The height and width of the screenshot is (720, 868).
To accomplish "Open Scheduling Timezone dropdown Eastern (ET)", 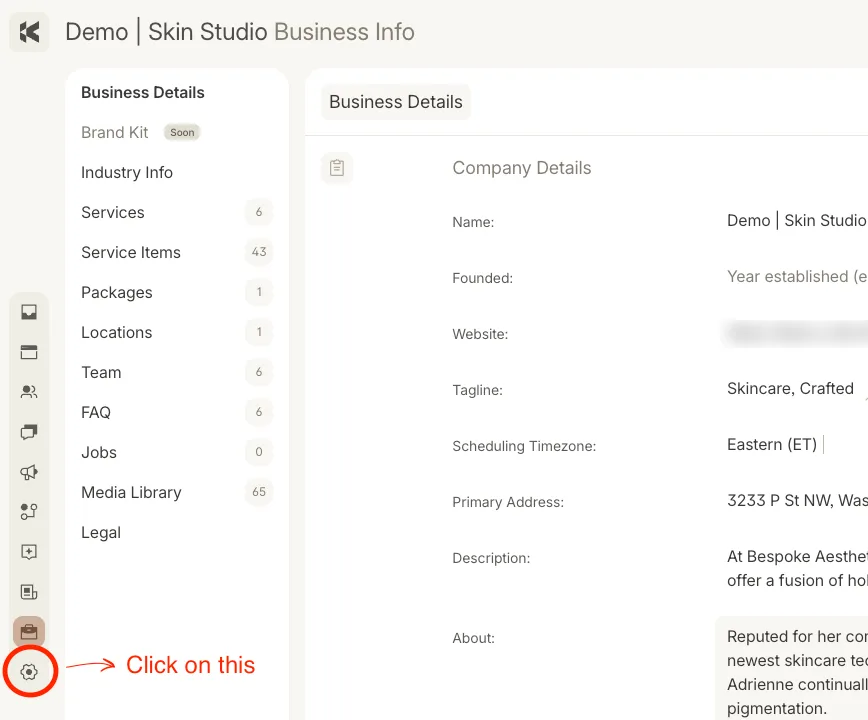I will (772, 444).
